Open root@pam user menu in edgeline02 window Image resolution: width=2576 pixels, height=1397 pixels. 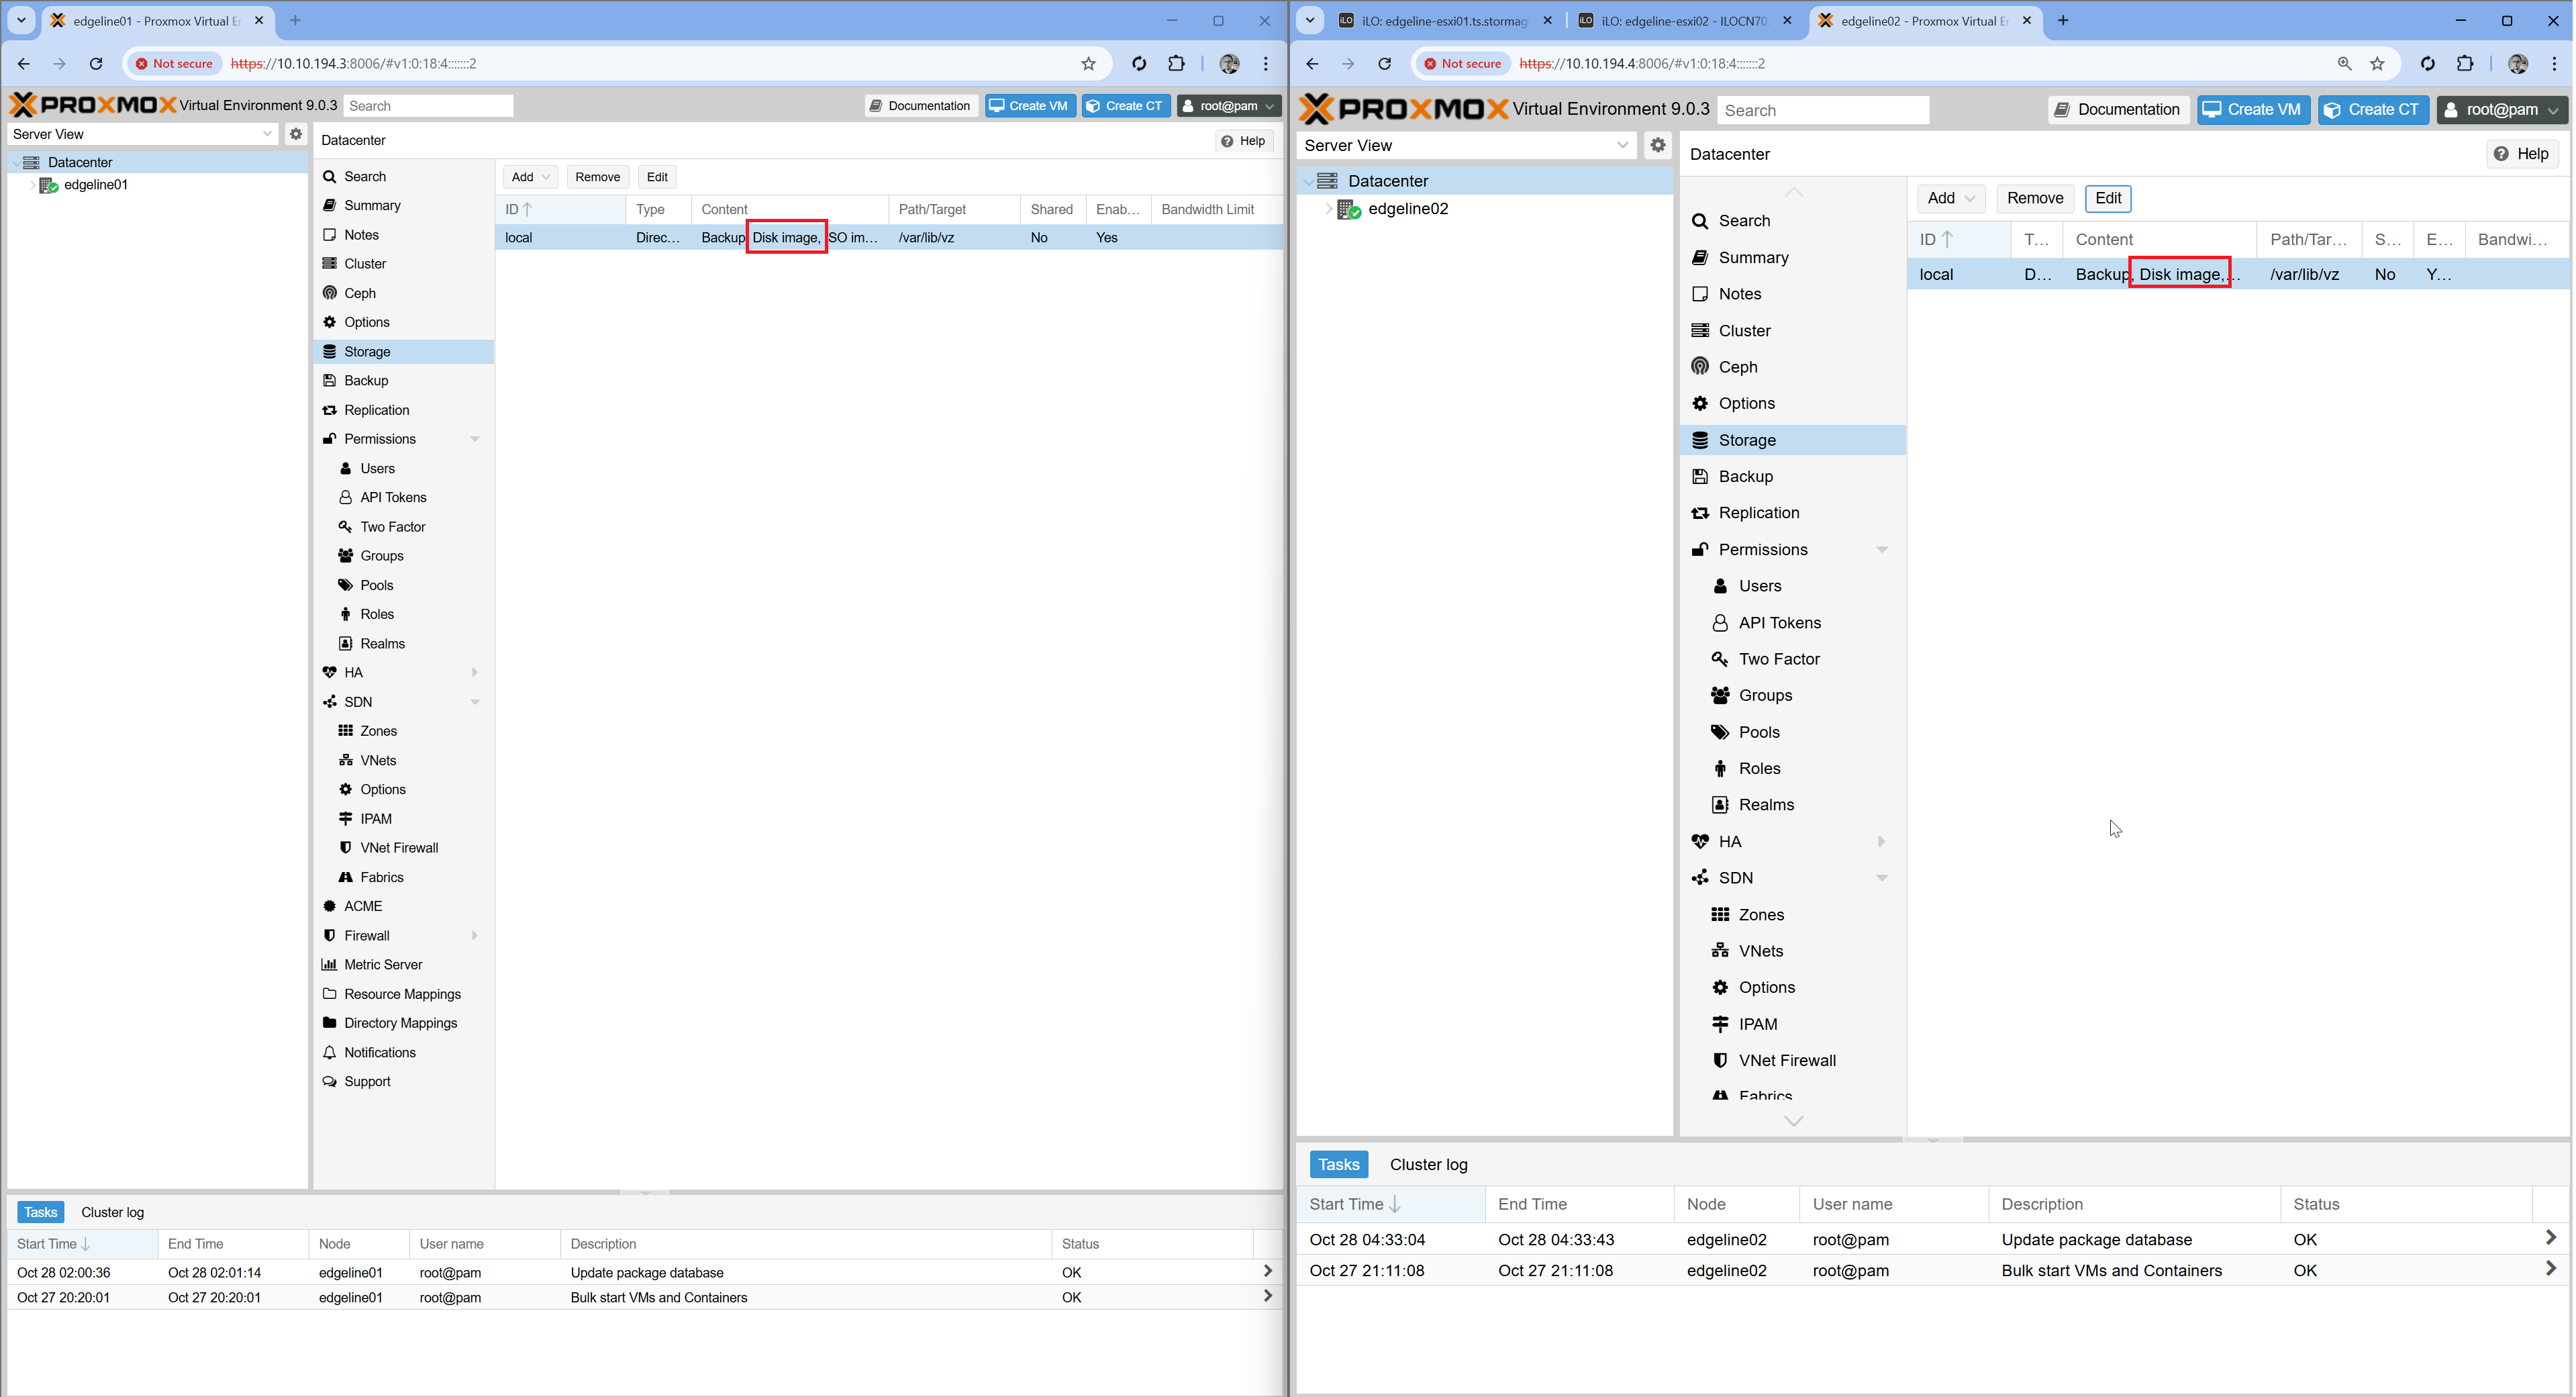(2501, 110)
